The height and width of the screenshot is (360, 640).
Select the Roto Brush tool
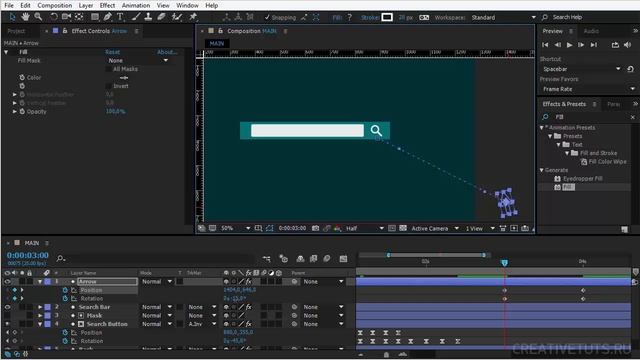177,17
